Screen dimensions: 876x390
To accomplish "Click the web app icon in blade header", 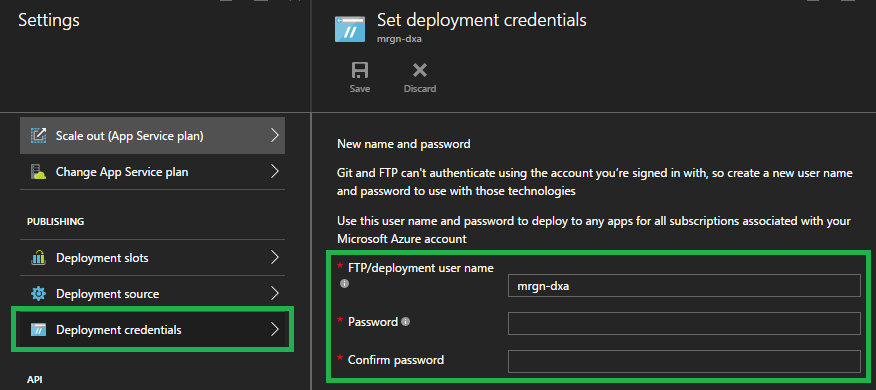I will (x=350, y=28).
